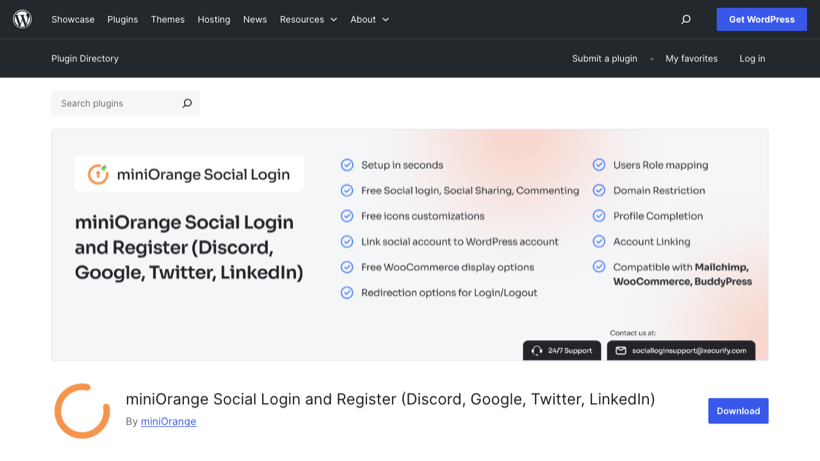The image size is (820, 461).
Task: Click the Log in link
Action: click(752, 59)
